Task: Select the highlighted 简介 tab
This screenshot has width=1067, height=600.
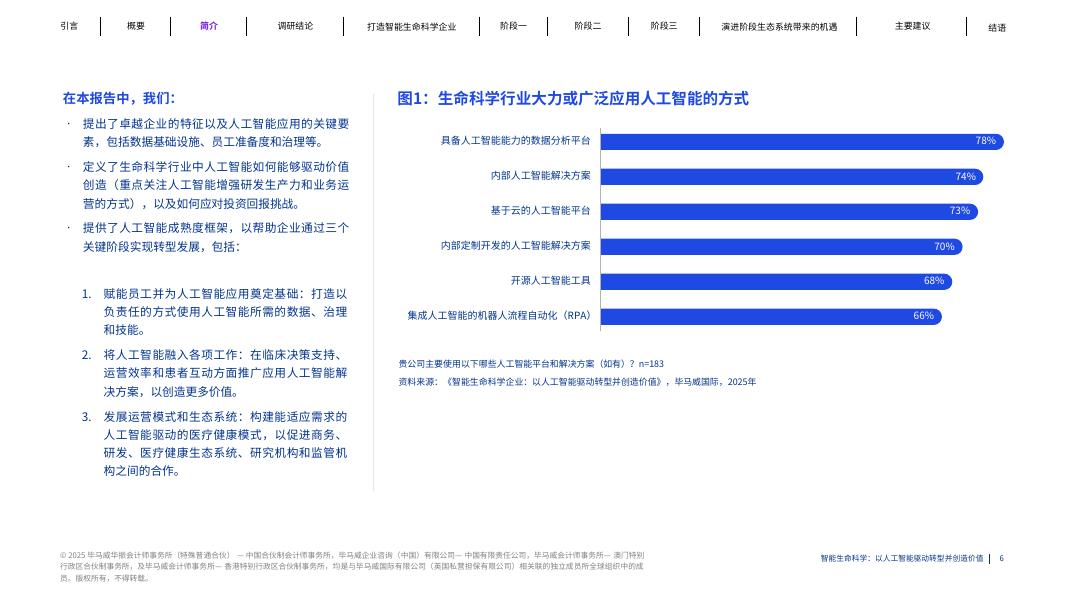Action: (209, 26)
